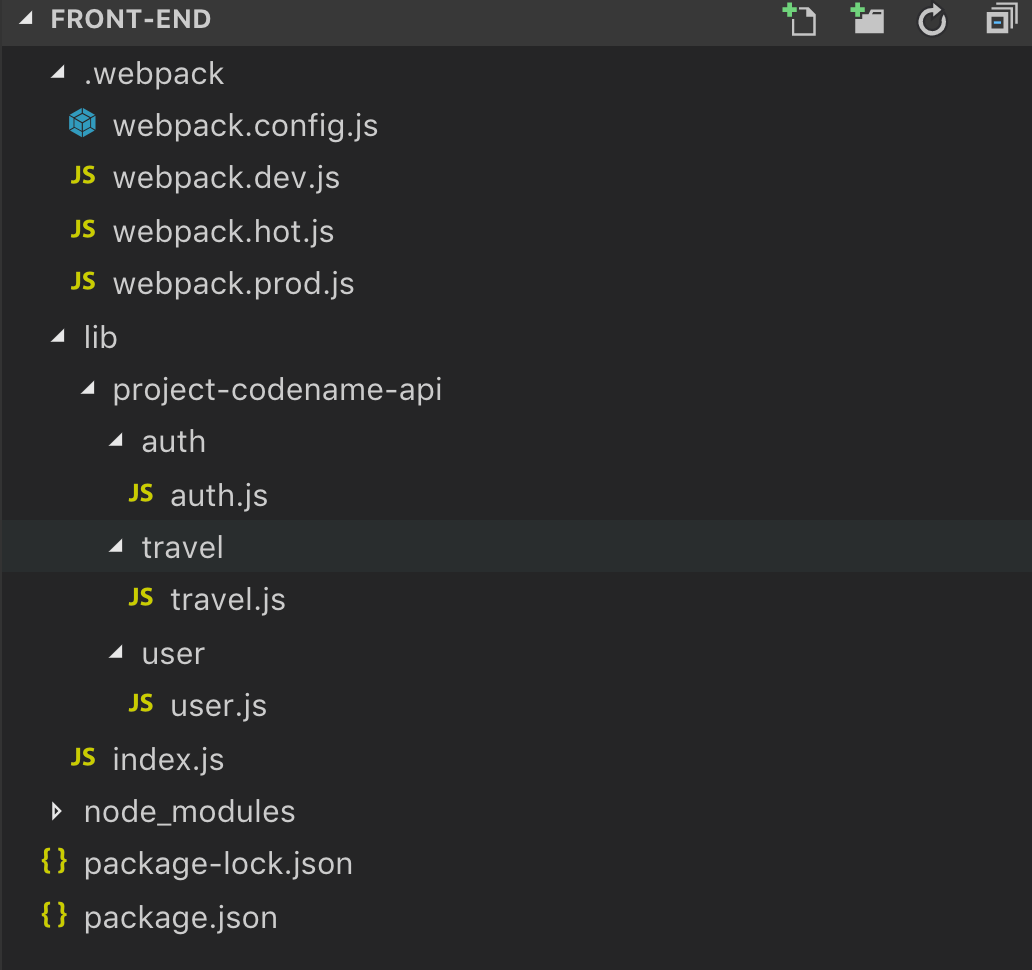The width and height of the screenshot is (1032, 970).
Task: Click the webpack.config.js cube icon
Action: [x=82, y=124]
